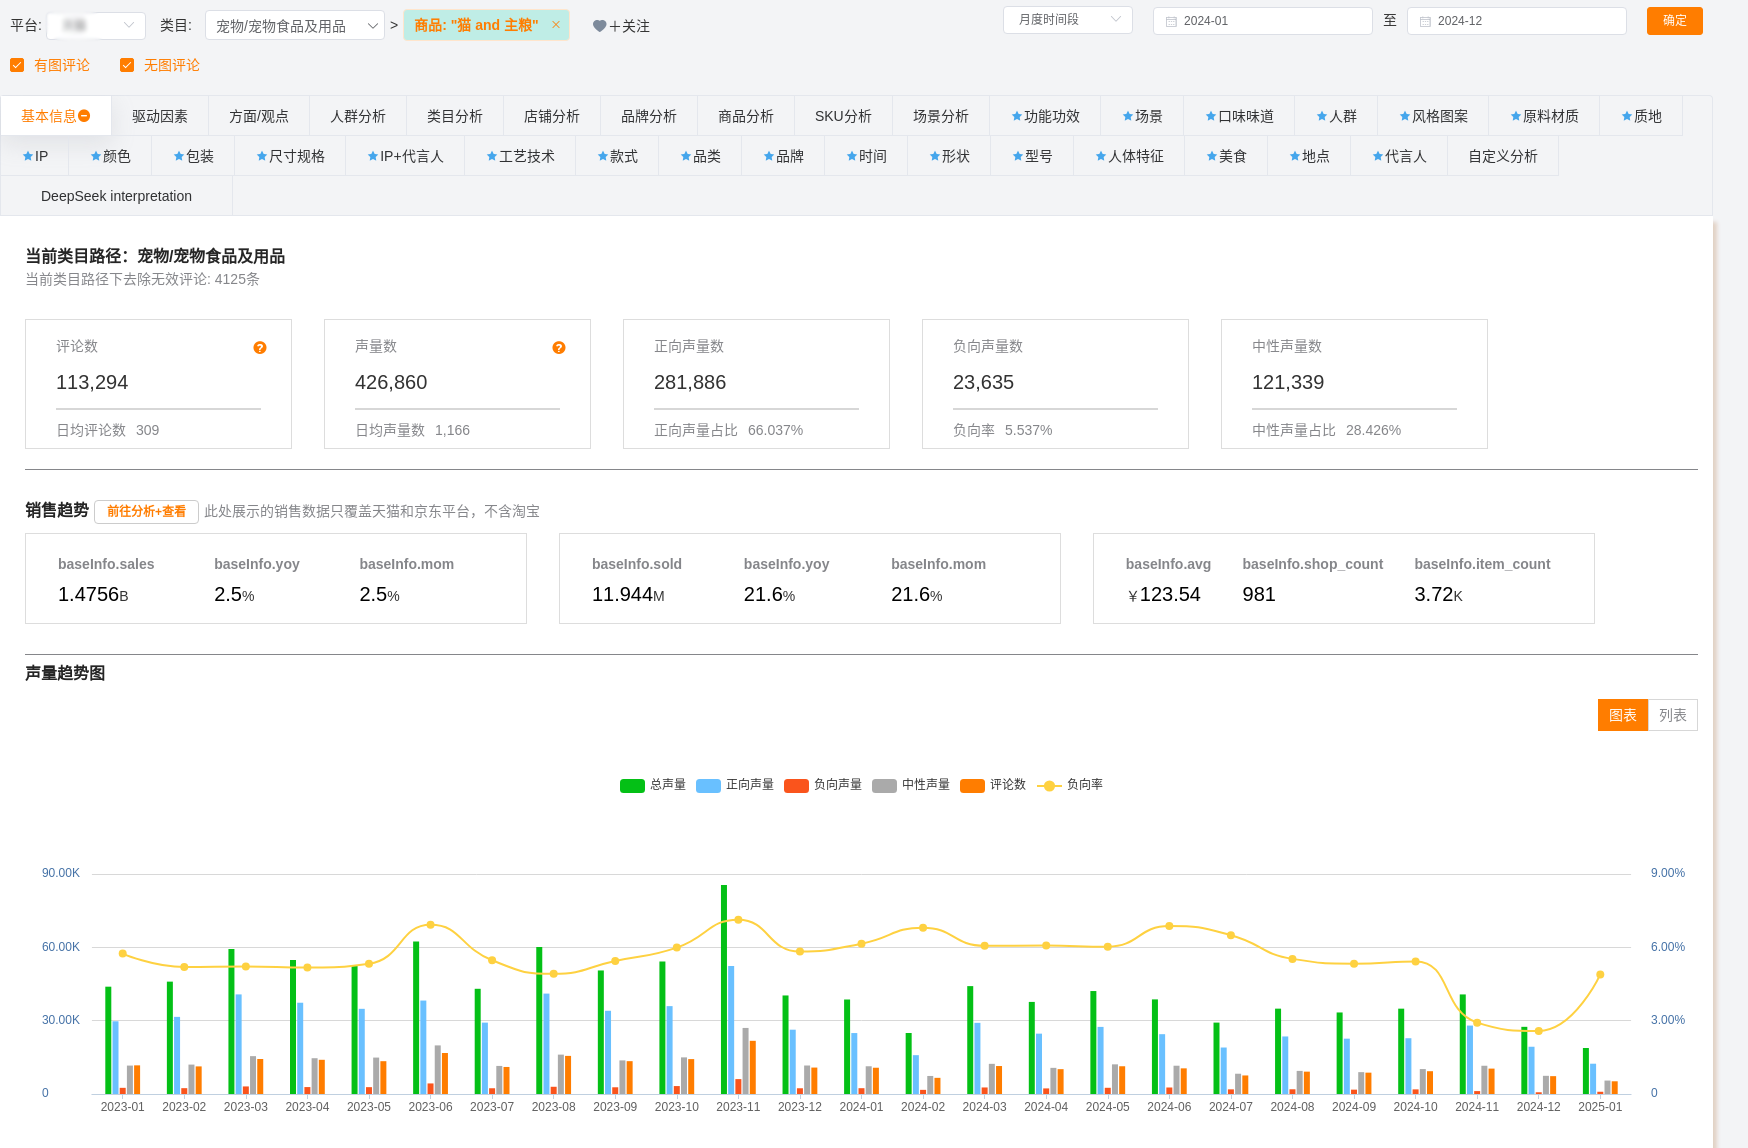Open the 自定义分析 tab
This screenshot has width=1748, height=1148.
coord(1503,156)
